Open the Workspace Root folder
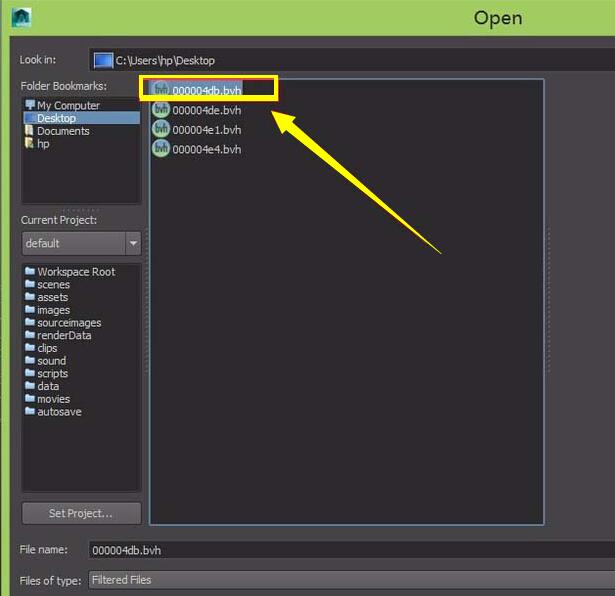The height and width of the screenshot is (596, 615). pos(75,272)
